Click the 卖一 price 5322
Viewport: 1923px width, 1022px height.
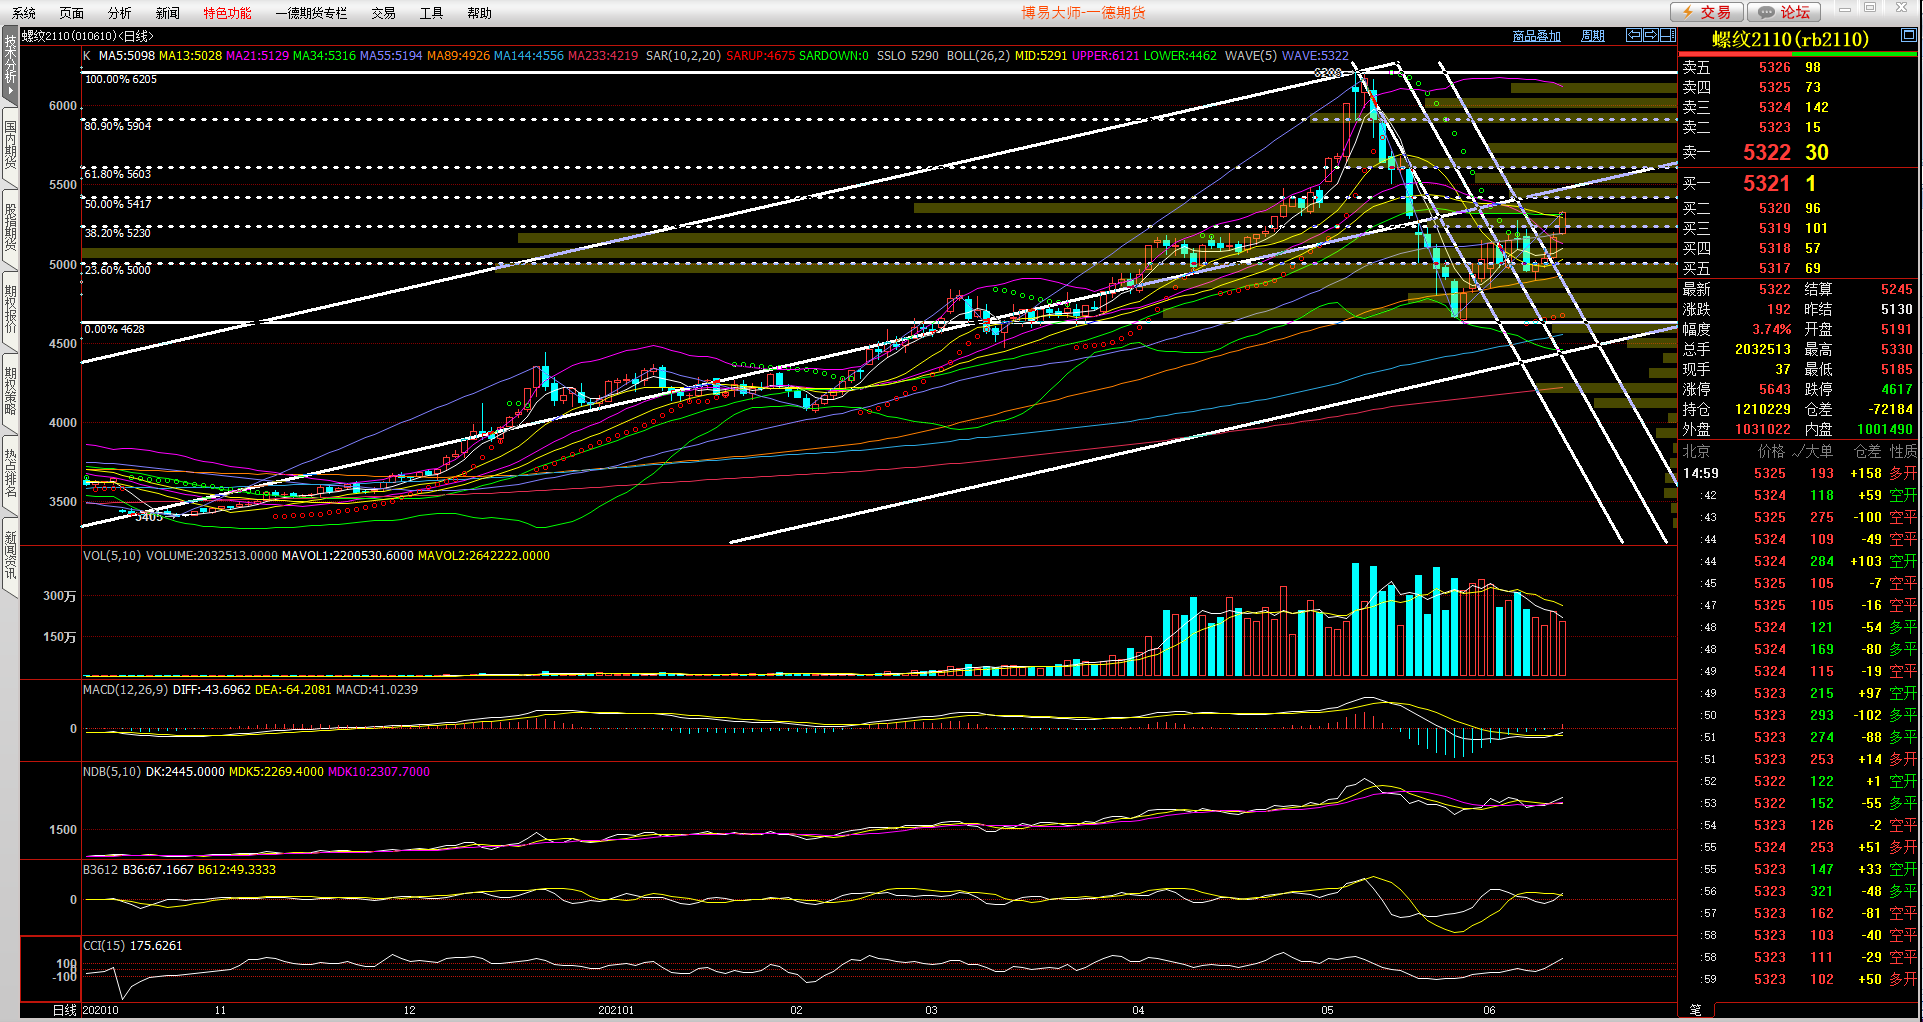click(x=1766, y=152)
